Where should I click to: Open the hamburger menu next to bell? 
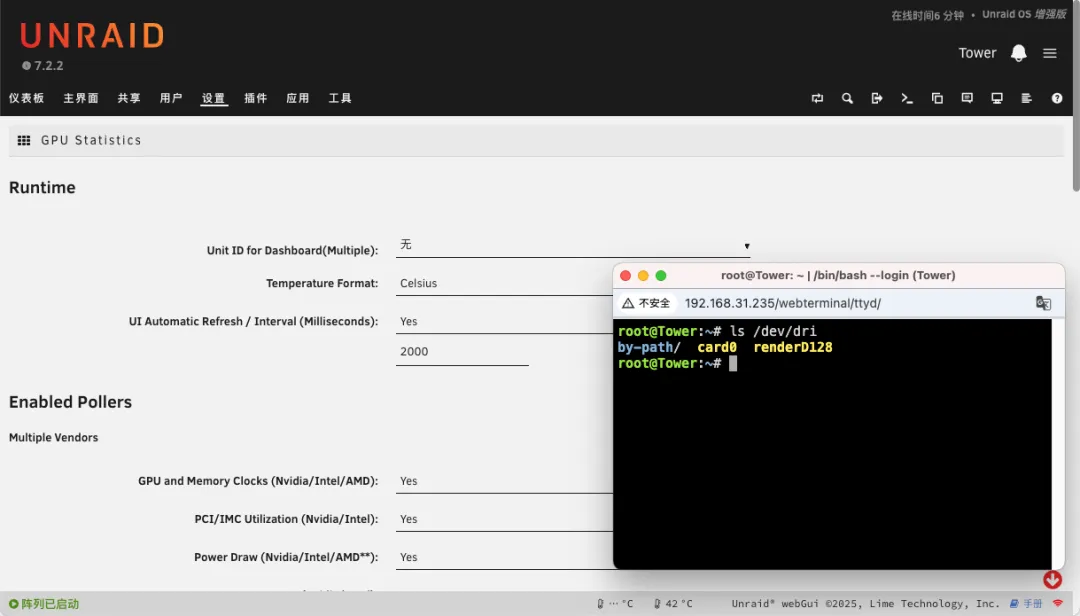pos(1049,53)
